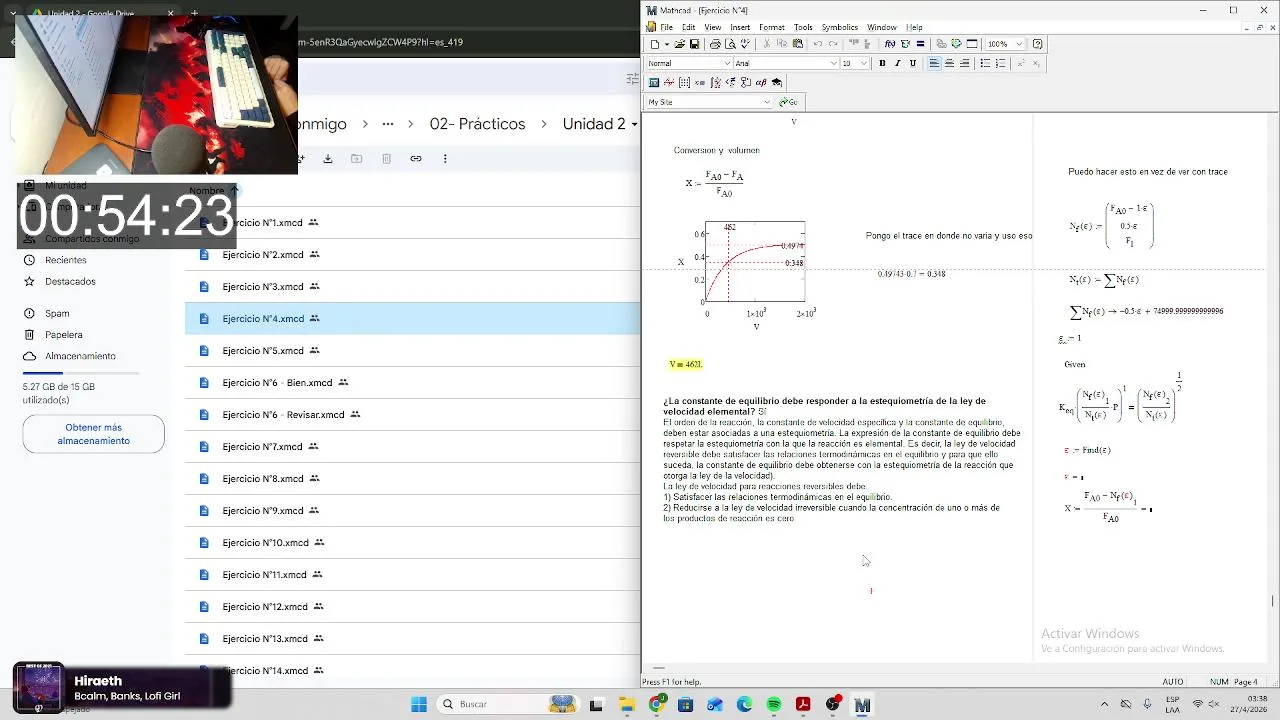Open the Drive more actions menu
1280x720 pixels.
(x=445, y=158)
